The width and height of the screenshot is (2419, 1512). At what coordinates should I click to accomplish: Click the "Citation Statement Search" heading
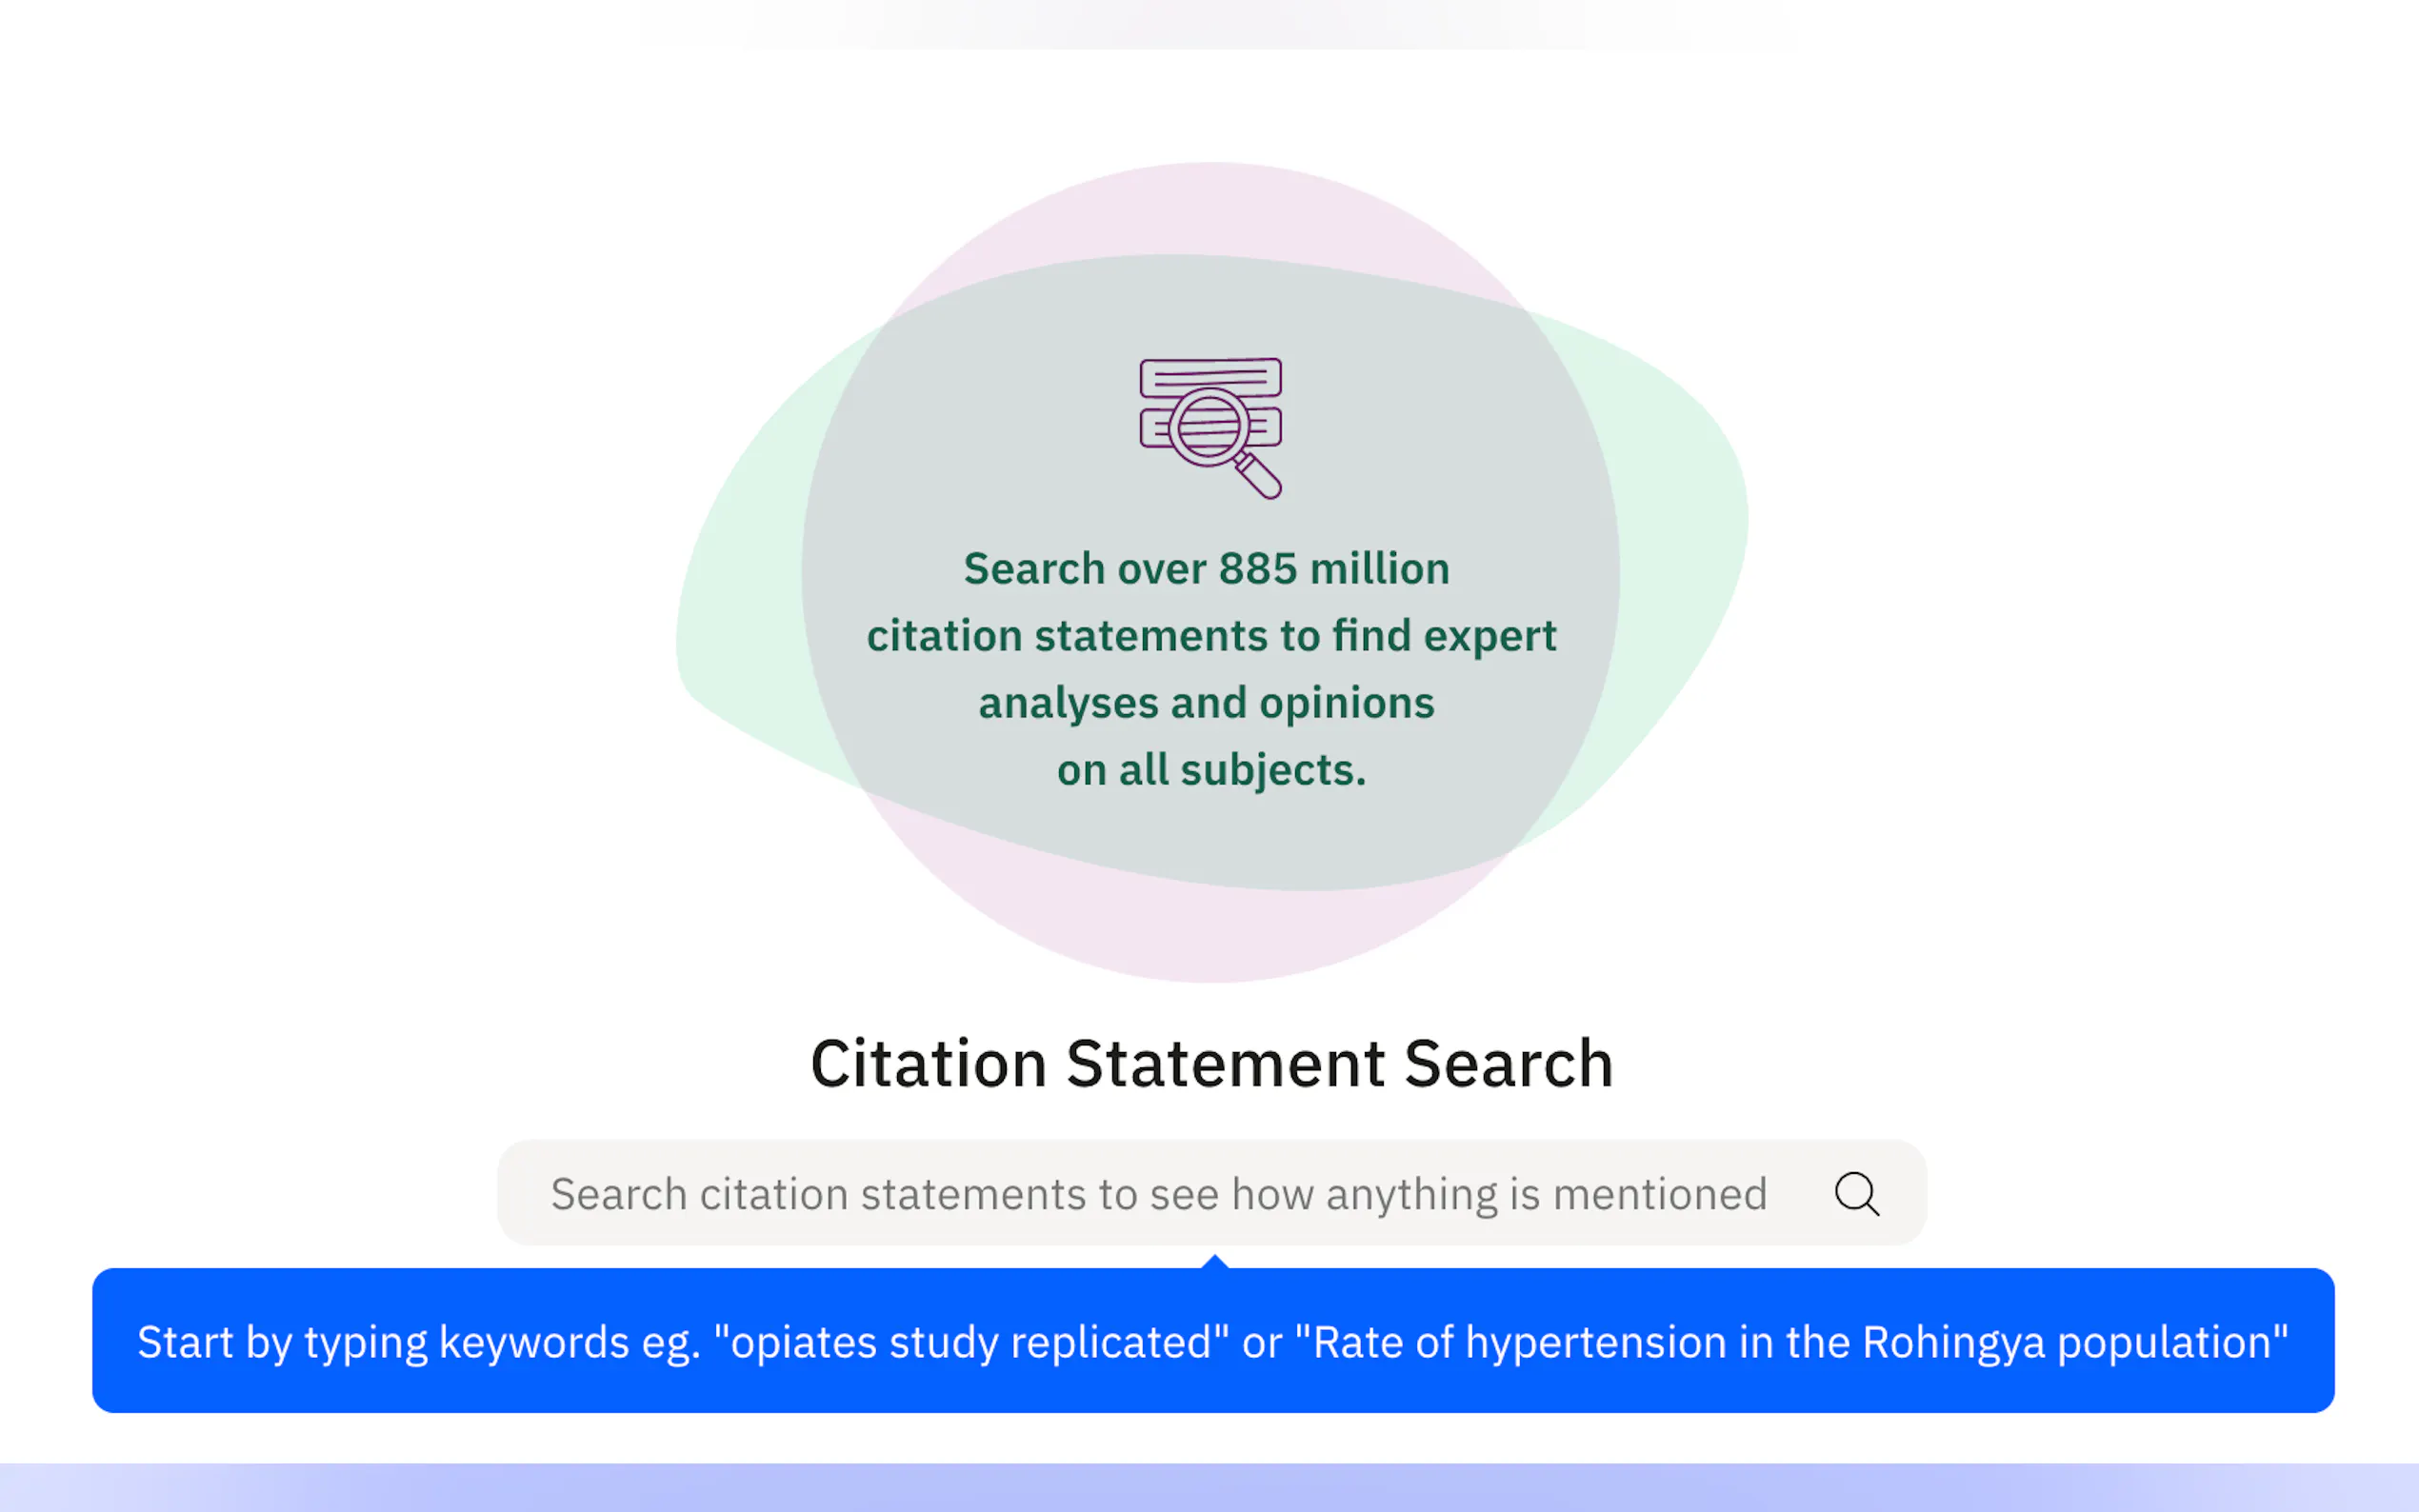click(1211, 1063)
